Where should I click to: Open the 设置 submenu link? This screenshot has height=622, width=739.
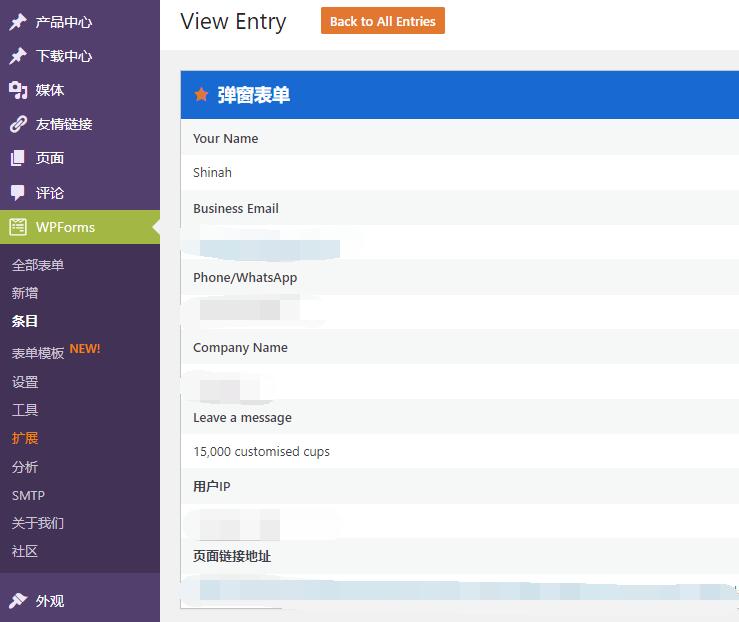(x=25, y=382)
